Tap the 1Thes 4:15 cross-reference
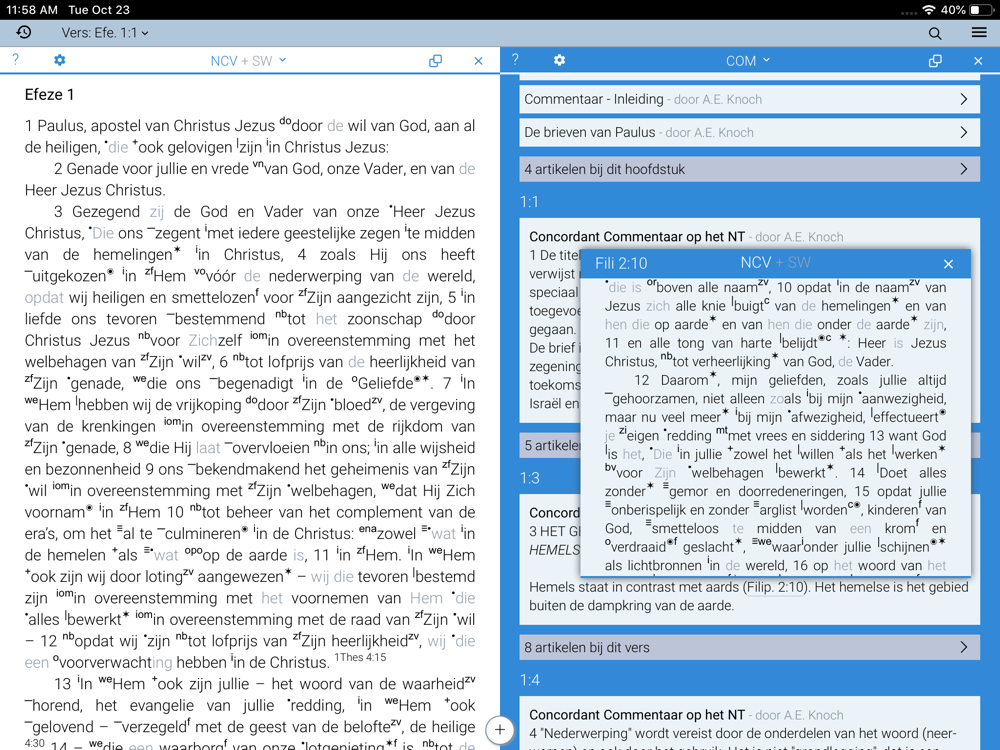This screenshot has width=1000, height=750. pos(360,658)
